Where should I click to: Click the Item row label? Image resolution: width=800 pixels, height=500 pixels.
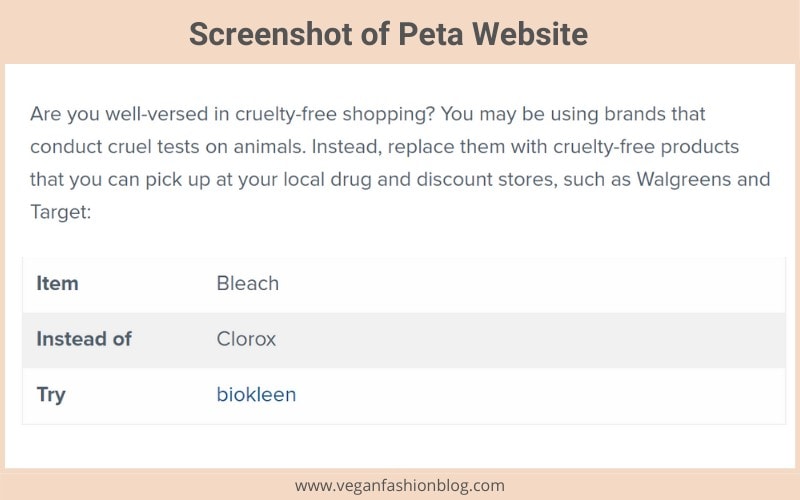pos(57,283)
